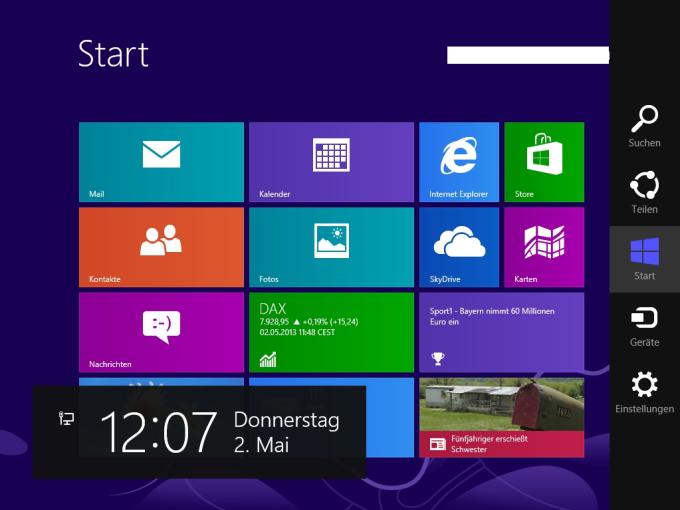
Task: Open the DAX finance tile
Action: [x=331, y=332]
